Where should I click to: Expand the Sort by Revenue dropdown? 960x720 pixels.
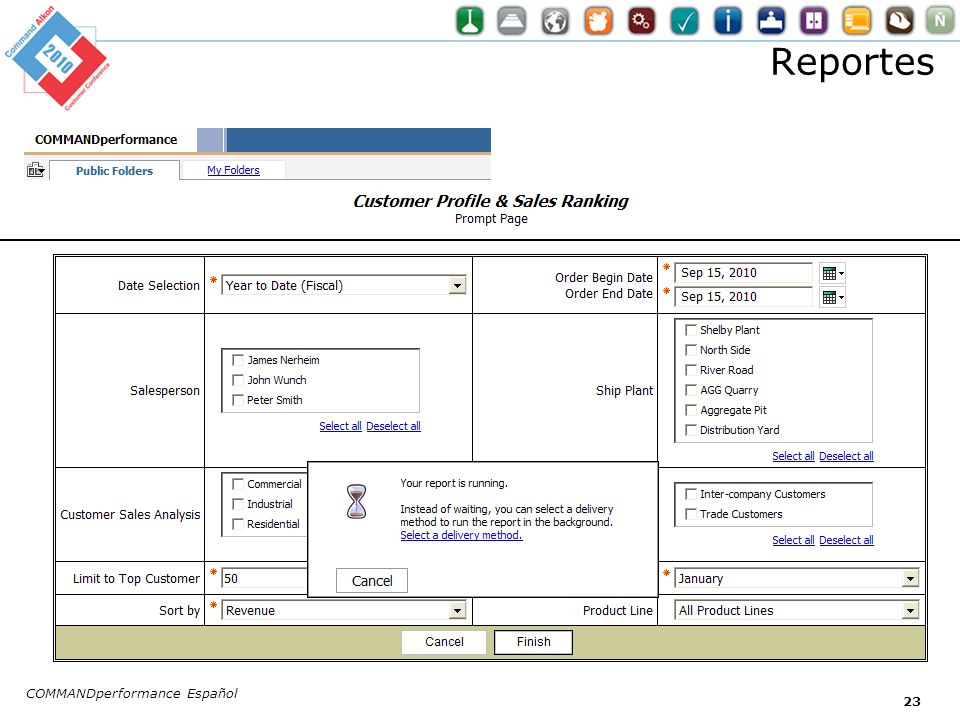point(343,610)
